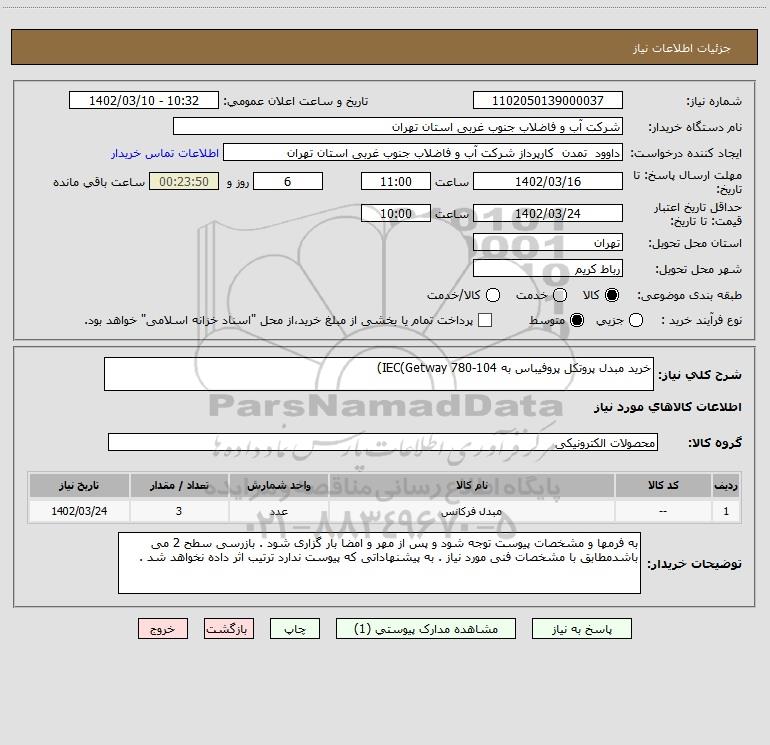Click the goods group field 'محصولات الکترونیکی'

click(383, 442)
